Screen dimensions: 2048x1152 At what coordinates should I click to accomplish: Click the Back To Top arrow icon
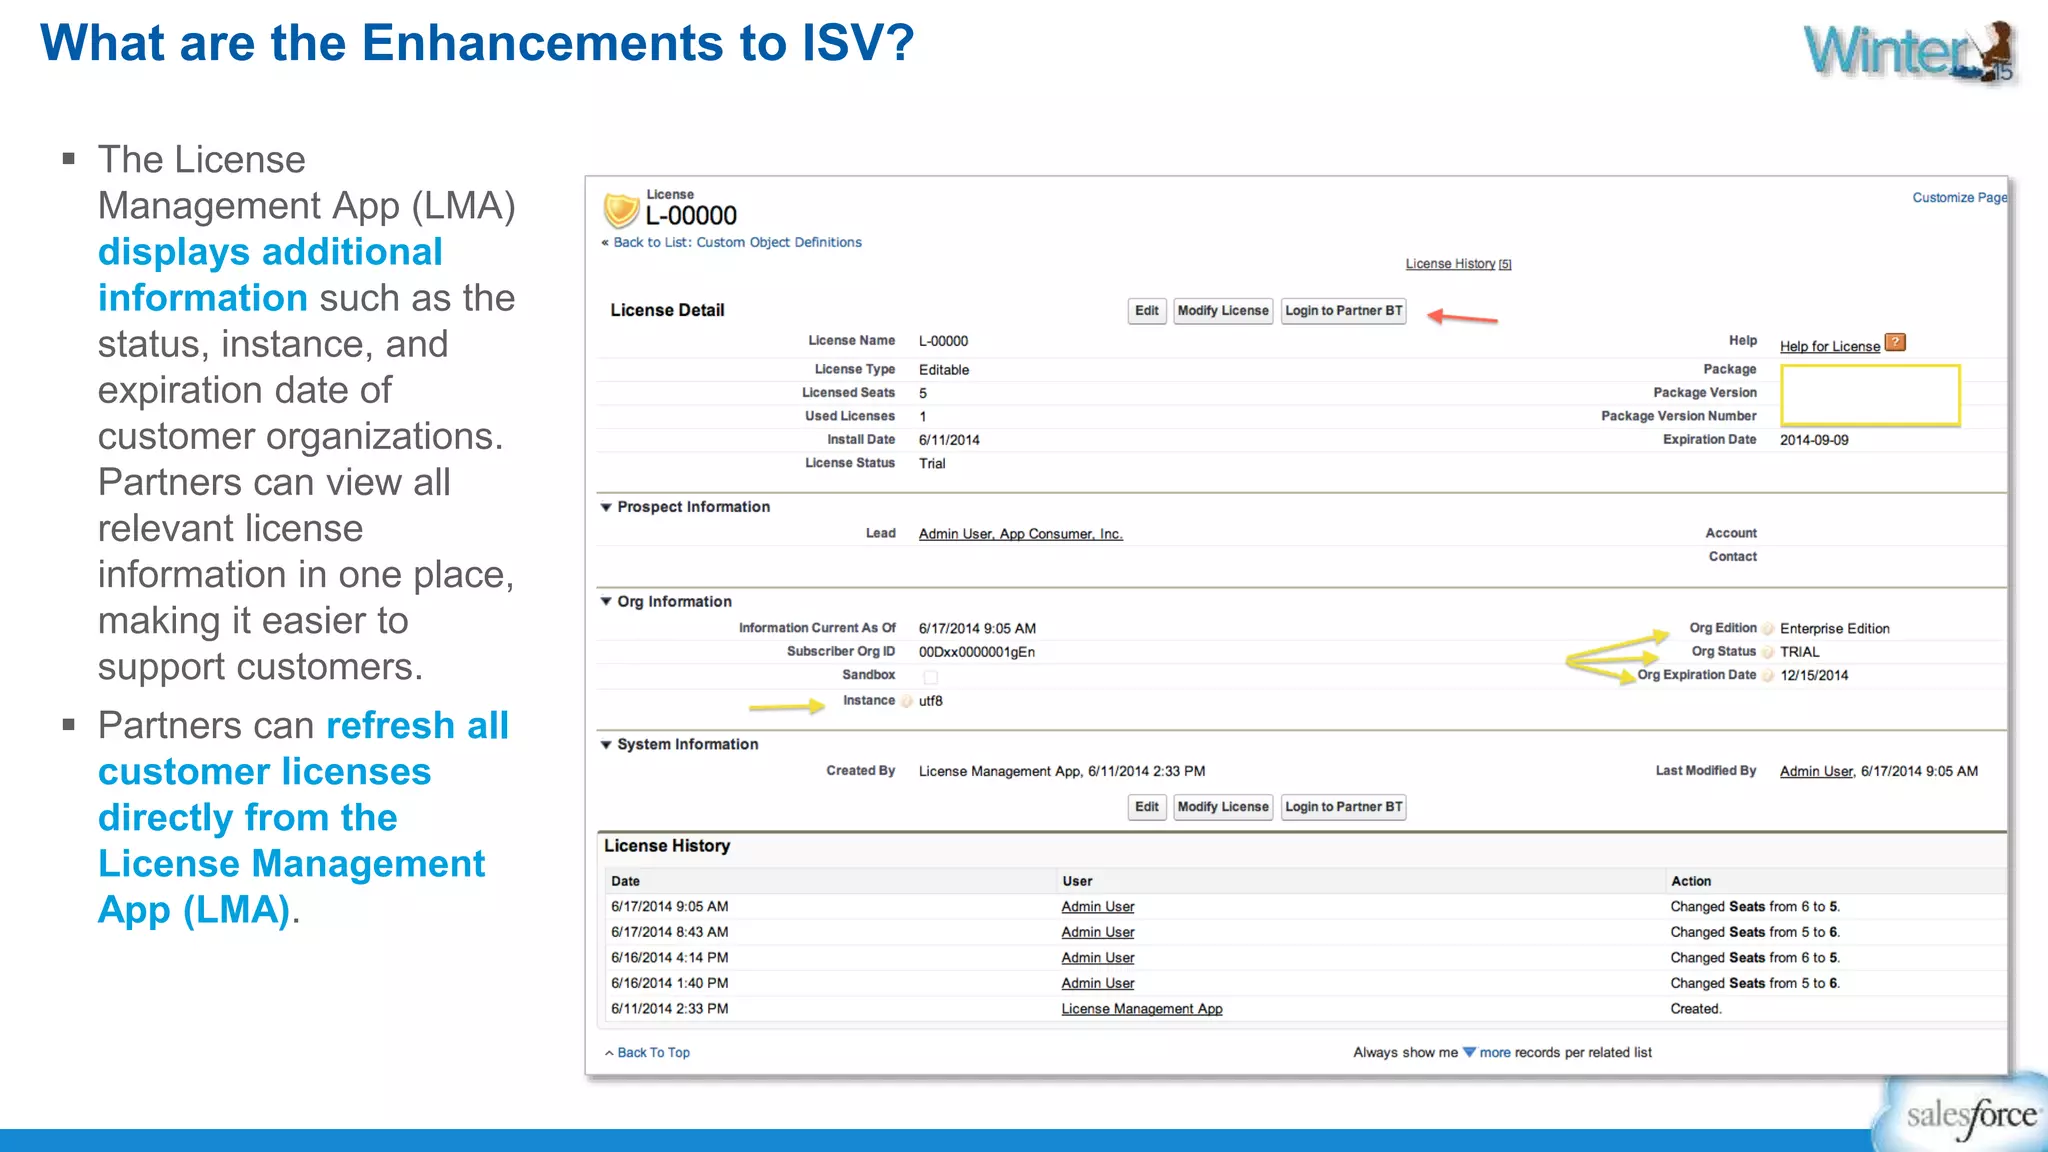click(609, 1053)
